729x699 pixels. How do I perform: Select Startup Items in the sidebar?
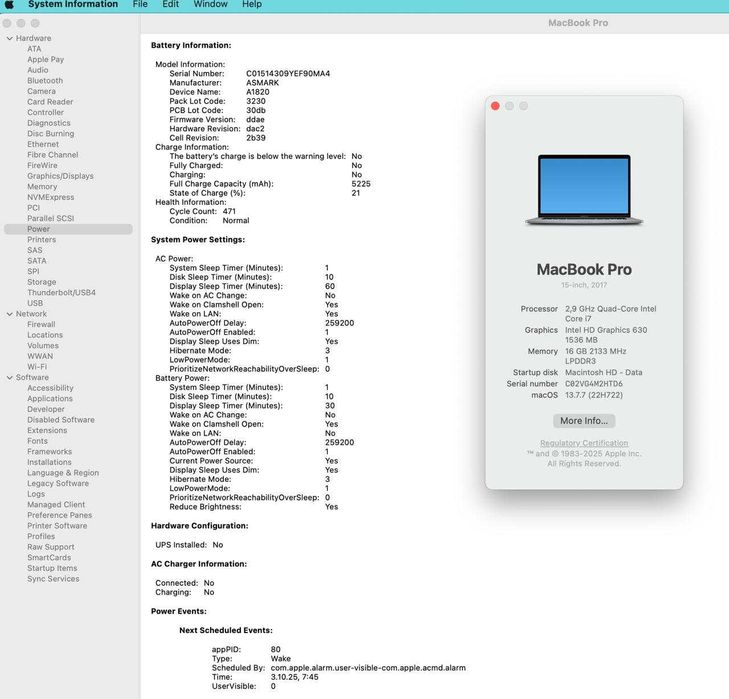click(52, 568)
